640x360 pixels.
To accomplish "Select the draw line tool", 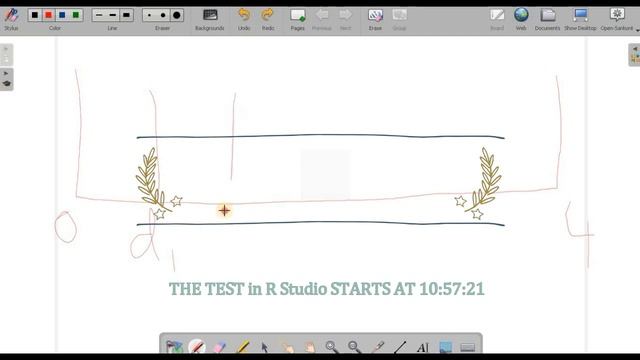I will 400,347.
